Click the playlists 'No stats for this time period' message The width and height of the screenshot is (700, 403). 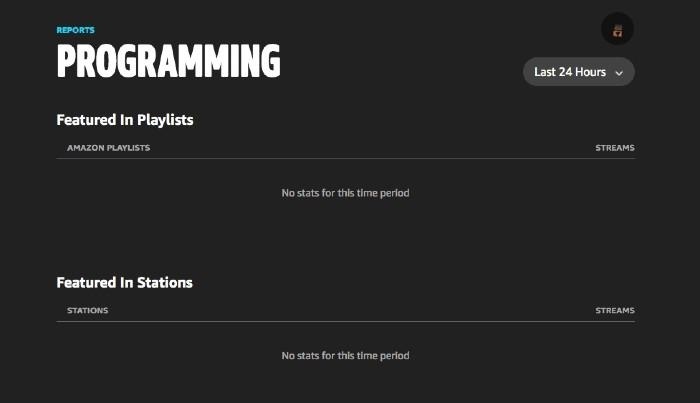pos(345,193)
